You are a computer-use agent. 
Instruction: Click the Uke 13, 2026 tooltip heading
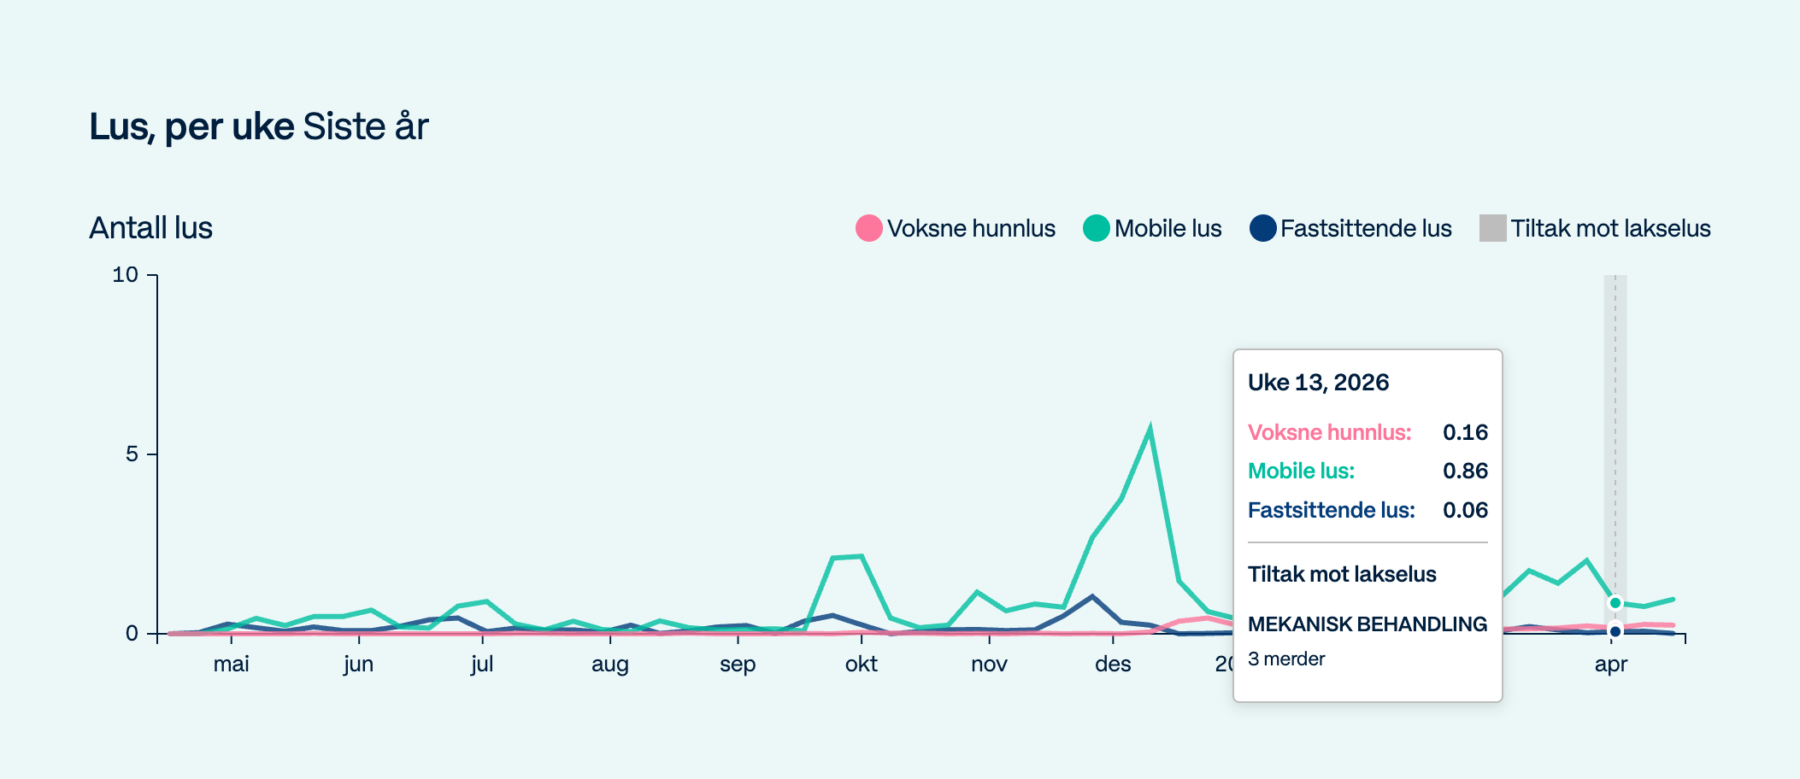(1318, 382)
